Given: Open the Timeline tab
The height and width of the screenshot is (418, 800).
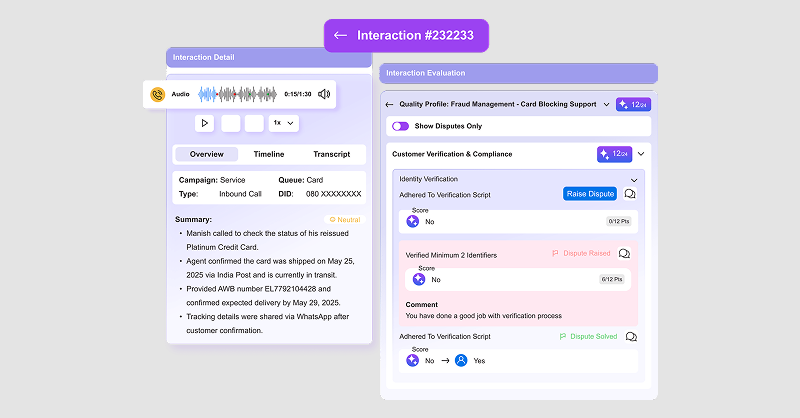Looking at the screenshot, I should click(268, 154).
